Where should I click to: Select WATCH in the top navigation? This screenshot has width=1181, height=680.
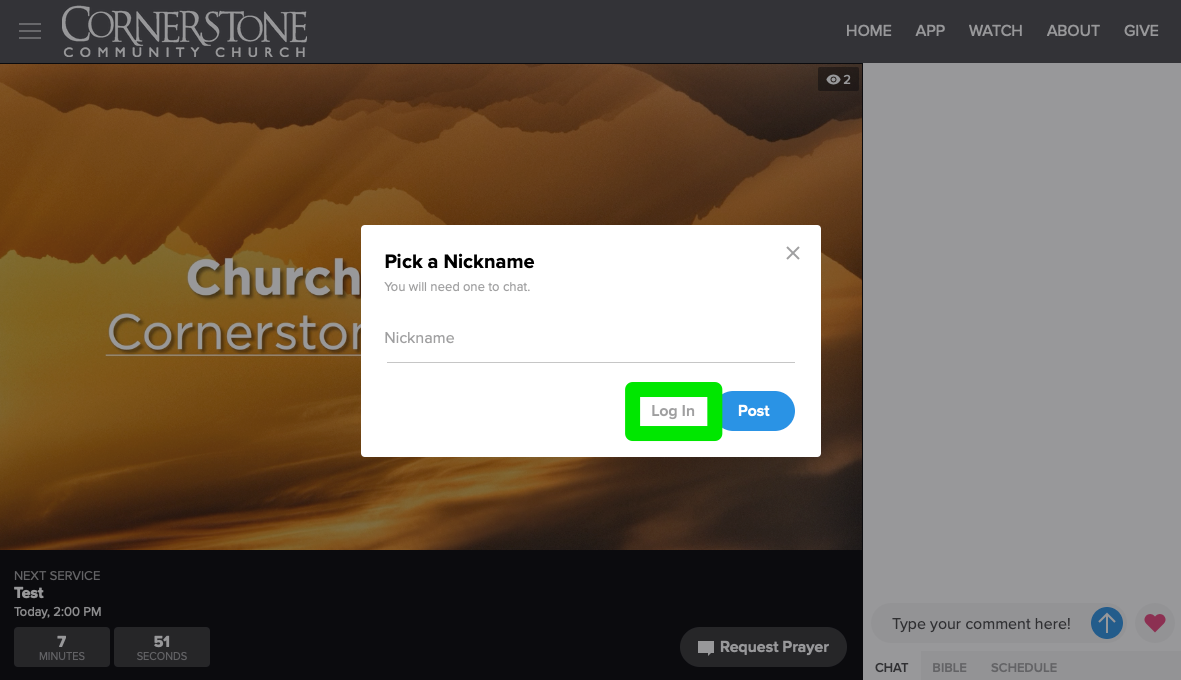(995, 31)
